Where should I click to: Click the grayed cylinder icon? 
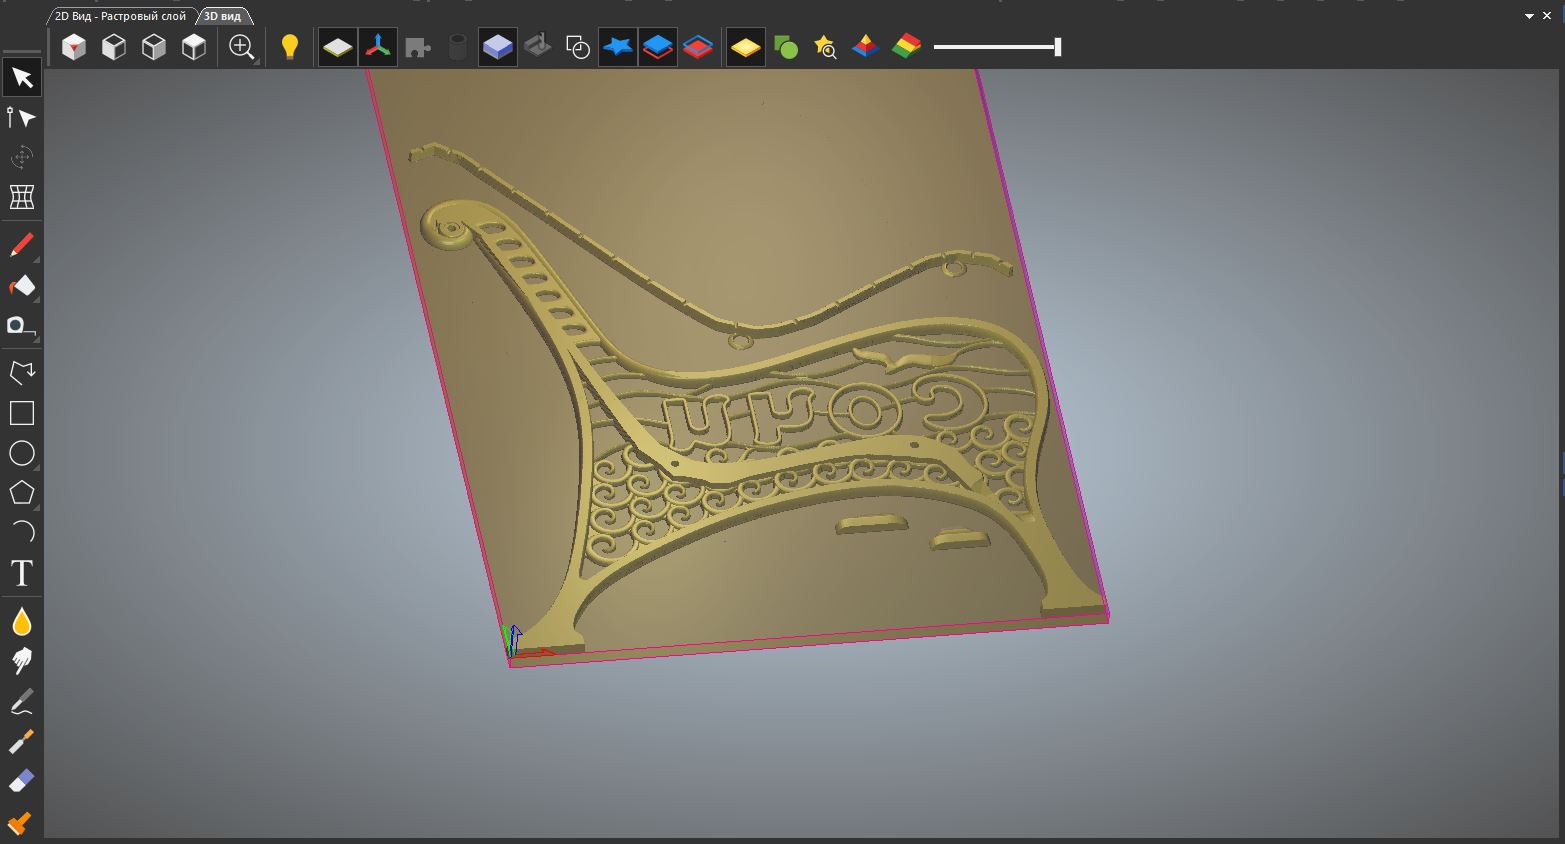458,47
